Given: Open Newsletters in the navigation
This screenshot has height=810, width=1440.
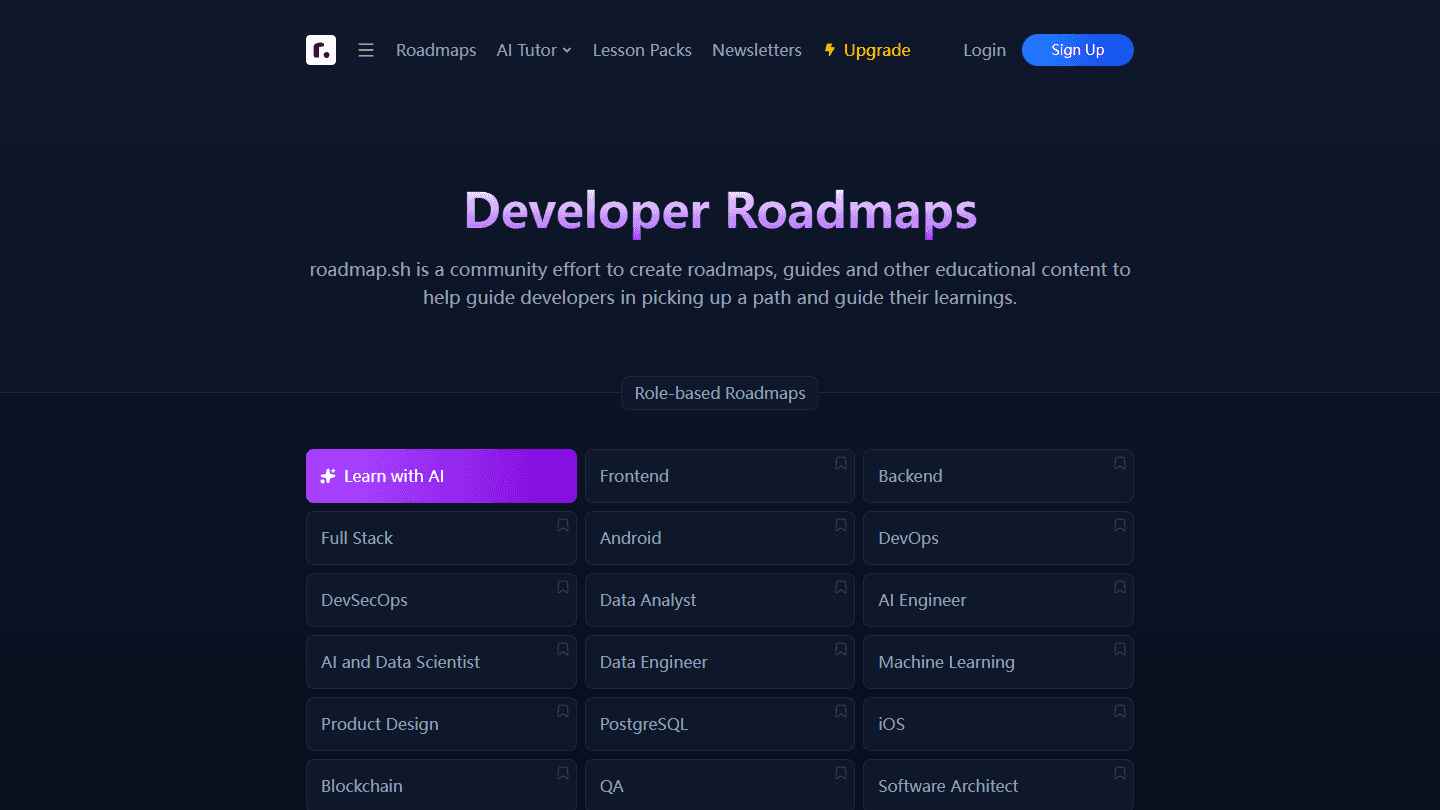Looking at the screenshot, I should coord(757,50).
